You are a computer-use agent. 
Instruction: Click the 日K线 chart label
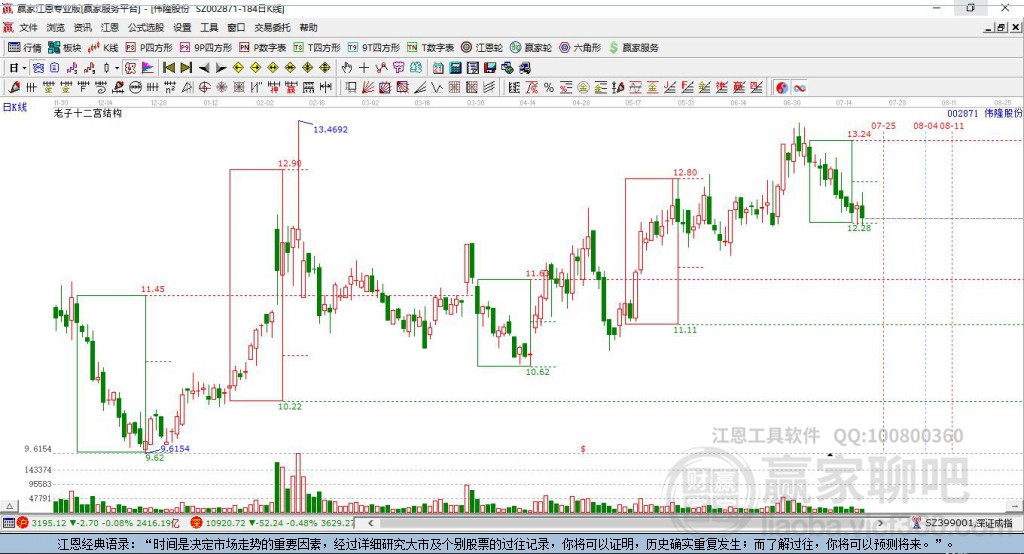(15, 107)
